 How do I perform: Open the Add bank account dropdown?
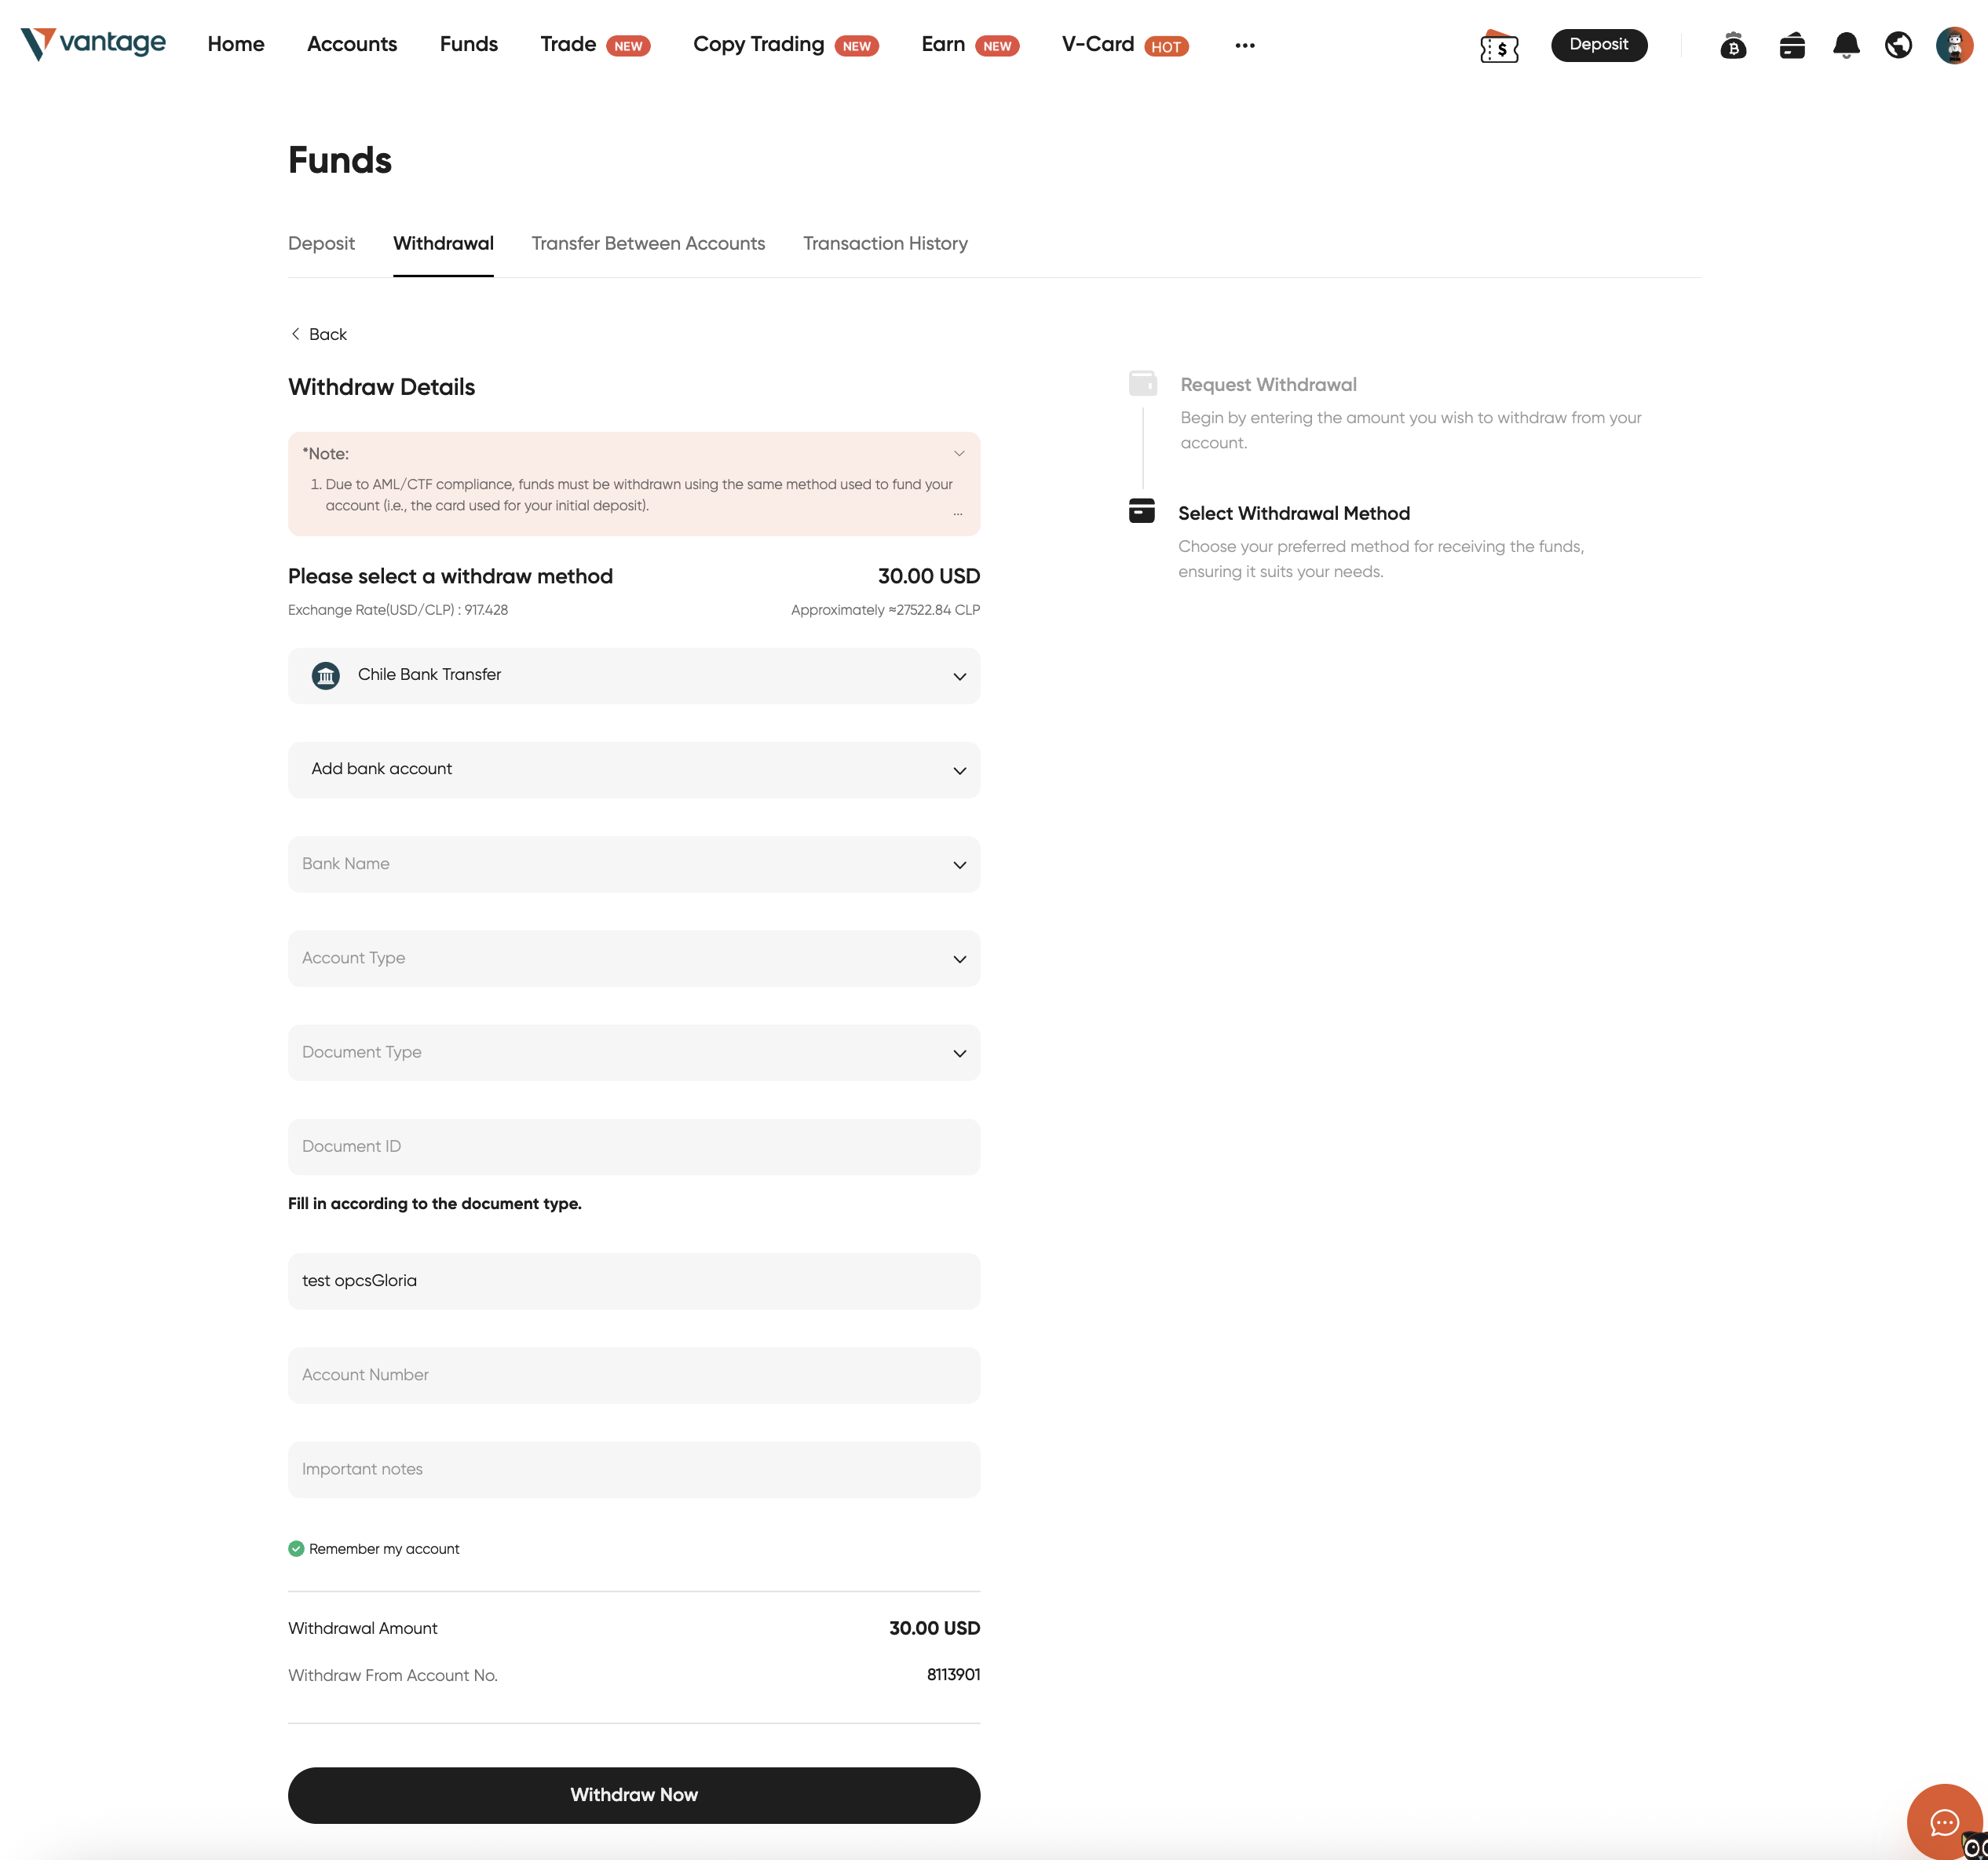coord(634,770)
